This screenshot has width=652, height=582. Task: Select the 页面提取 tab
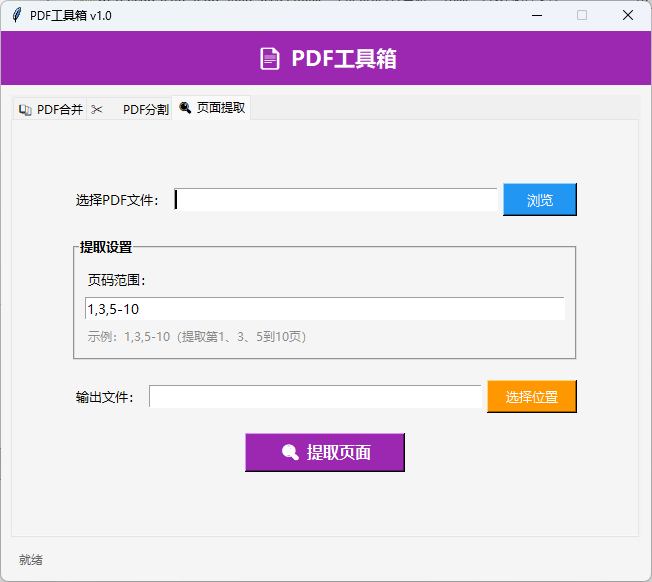pyautogui.click(x=211, y=108)
